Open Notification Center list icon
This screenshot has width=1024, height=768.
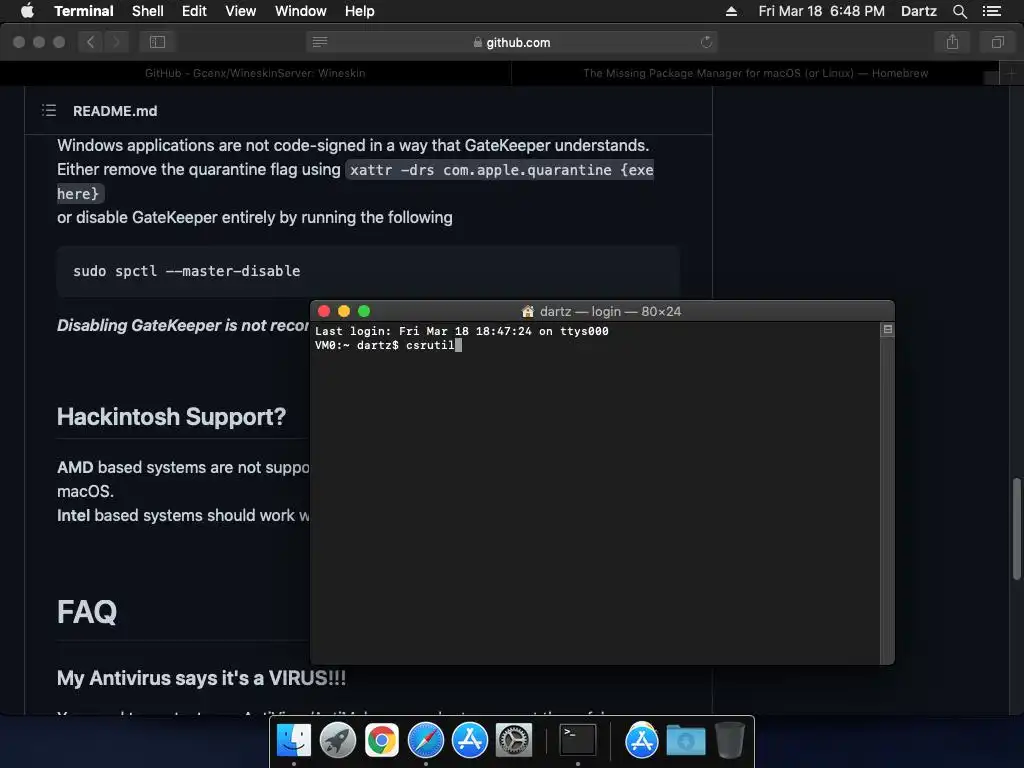click(991, 11)
